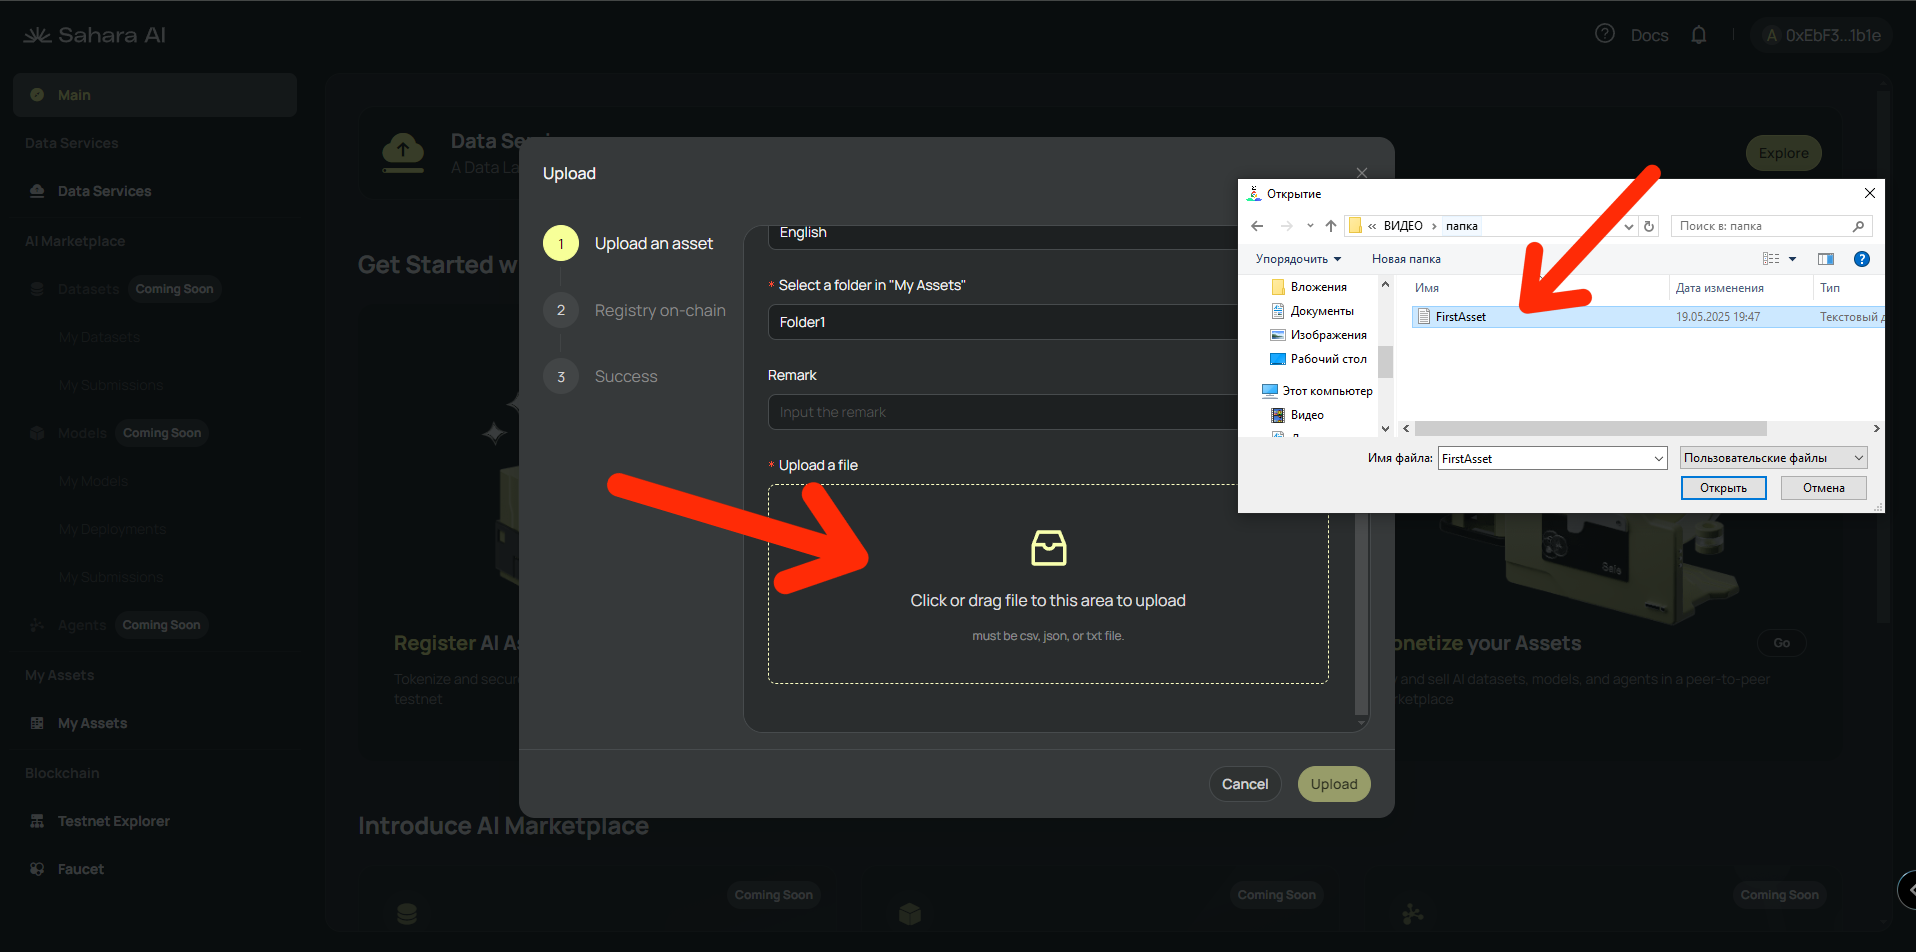Click the blue help icon in file dialog
Image resolution: width=1916 pixels, height=952 pixels.
[x=1861, y=259]
